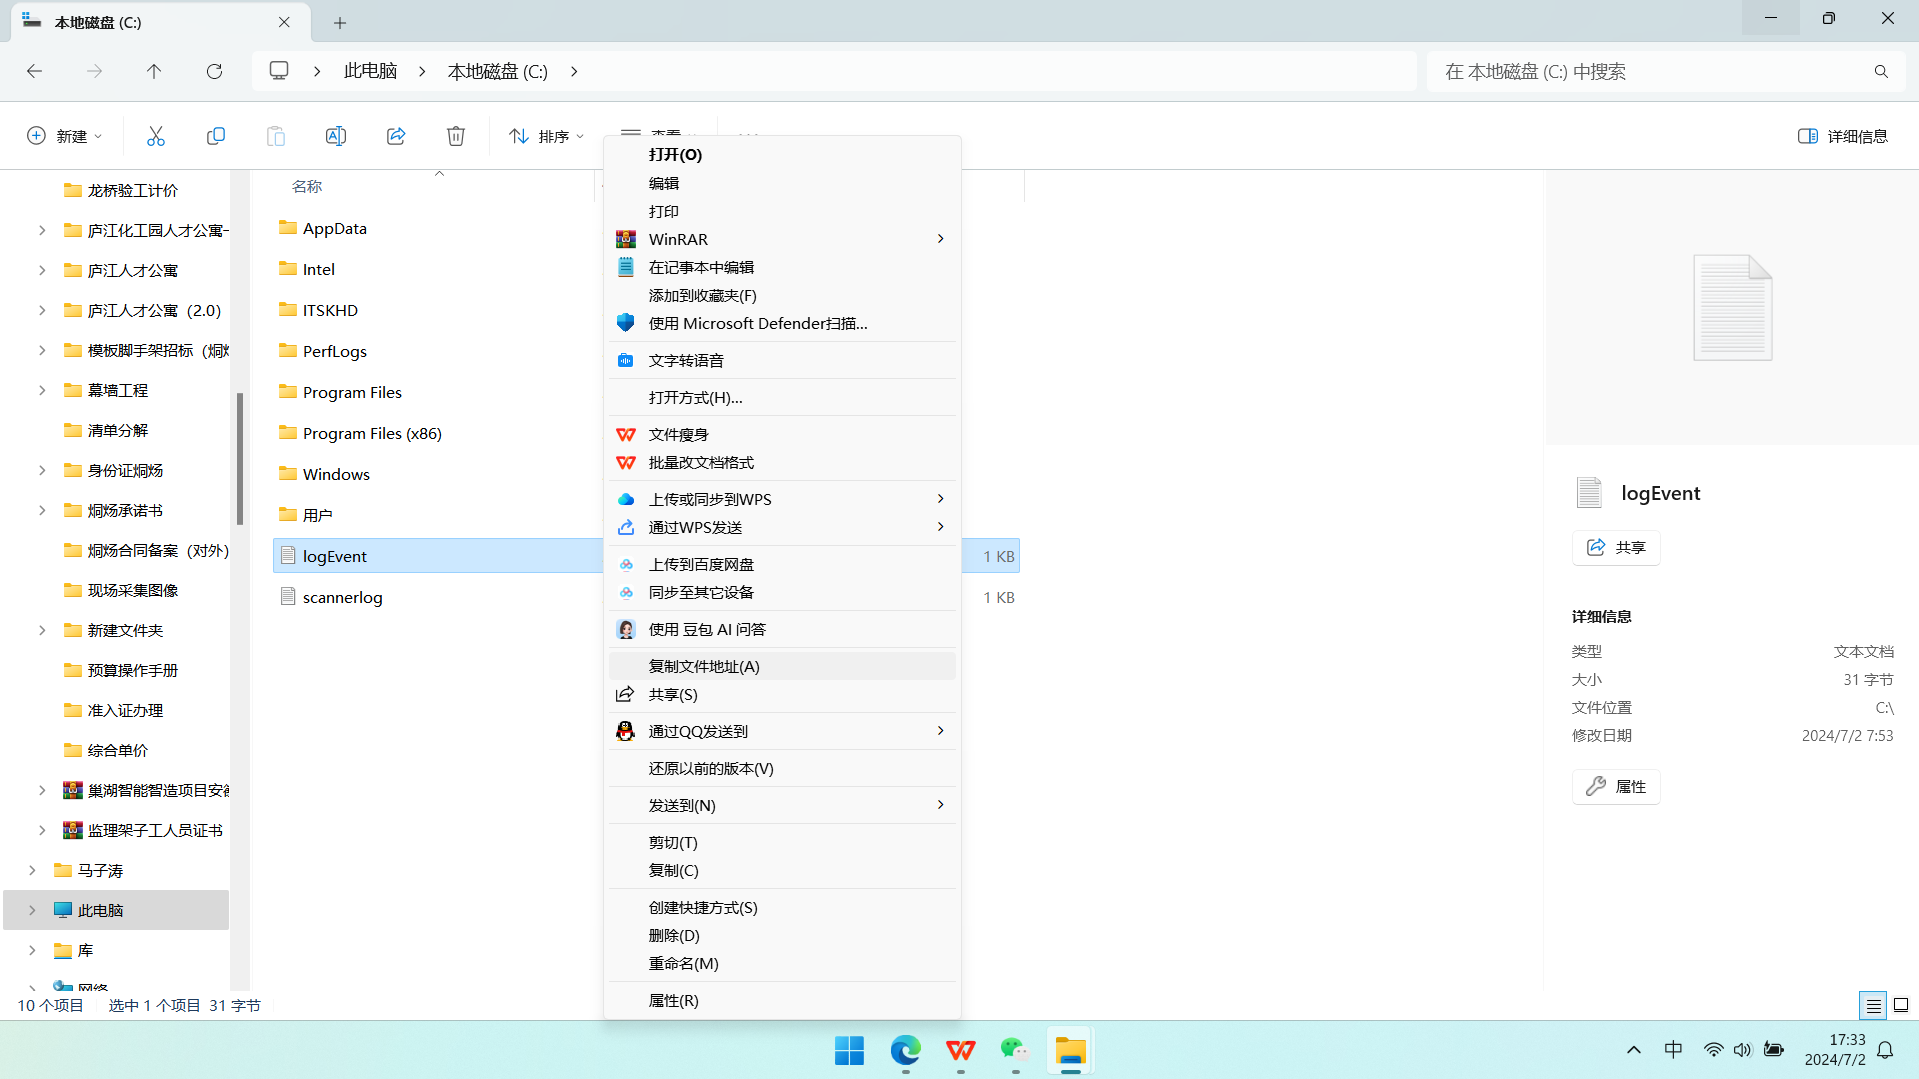Click 此电脑 in the address breadcrumb
Screen dimensions: 1919x1079
click(x=370, y=71)
